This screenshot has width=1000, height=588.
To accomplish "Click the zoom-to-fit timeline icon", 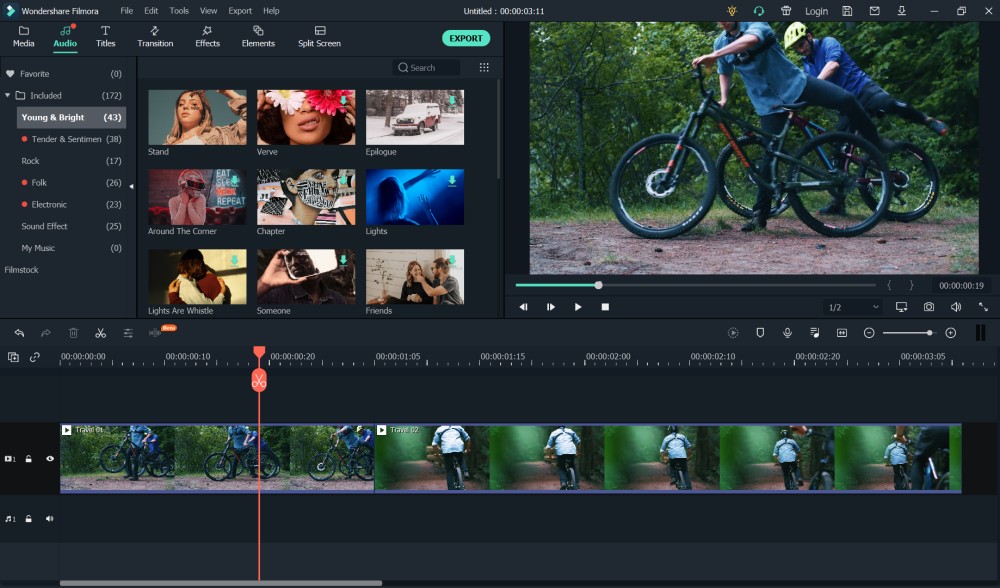I will [843, 332].
